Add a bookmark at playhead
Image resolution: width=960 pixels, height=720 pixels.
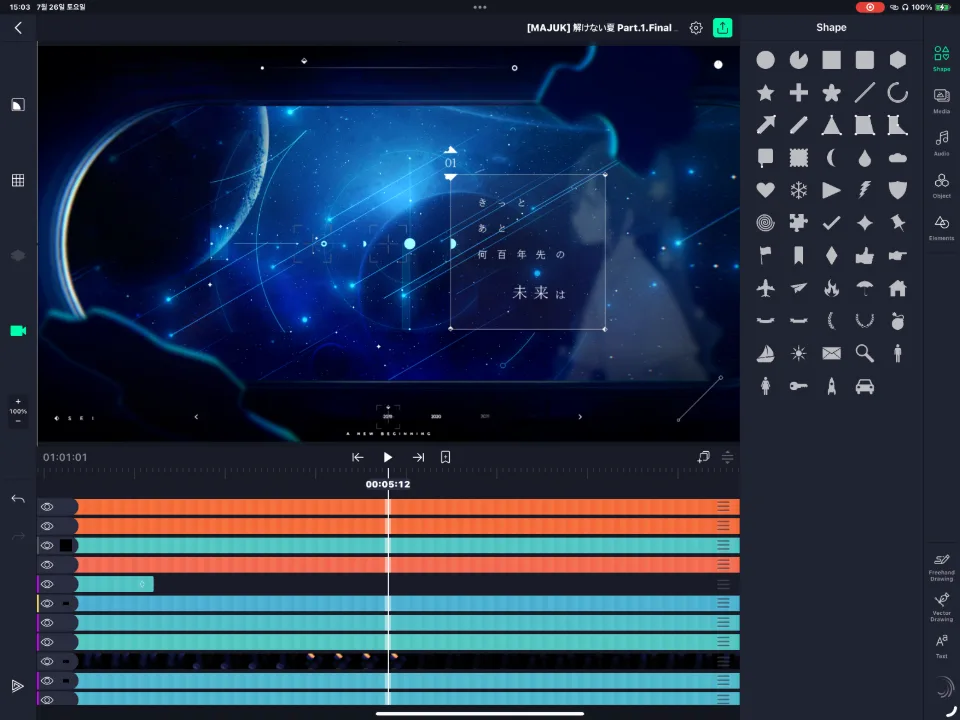coord(446,457)
